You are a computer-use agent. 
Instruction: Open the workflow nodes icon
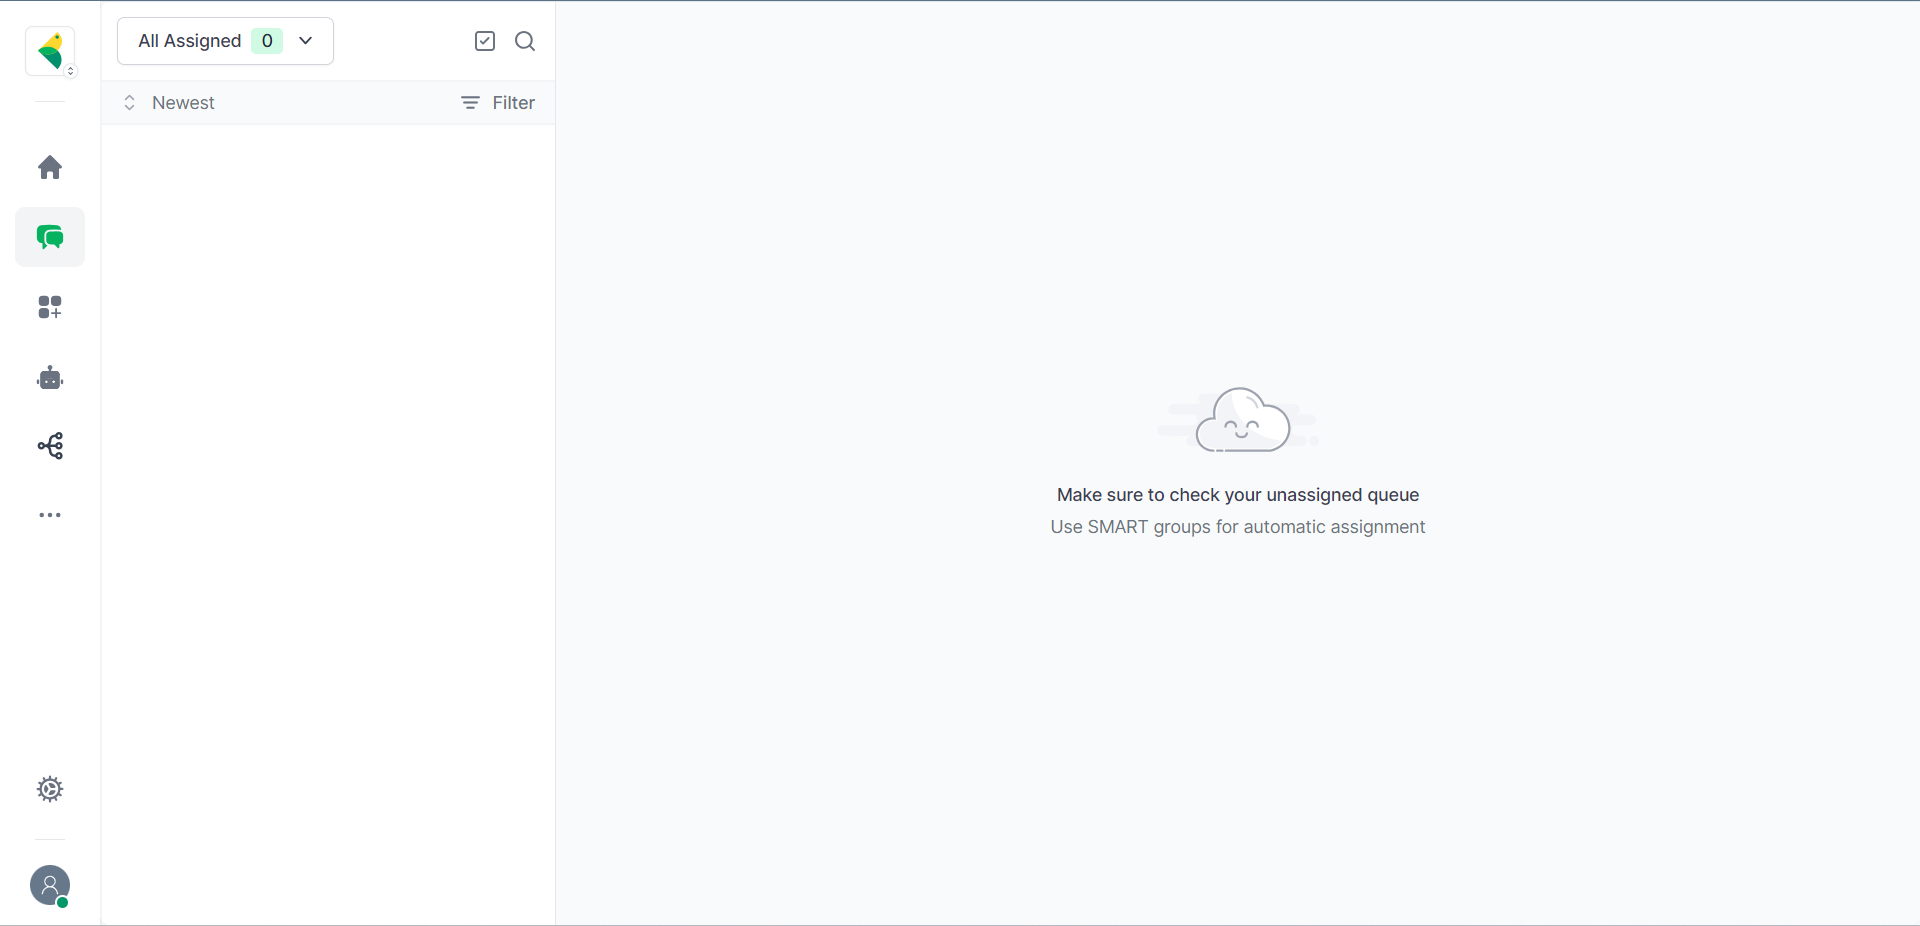coord(50,446)
